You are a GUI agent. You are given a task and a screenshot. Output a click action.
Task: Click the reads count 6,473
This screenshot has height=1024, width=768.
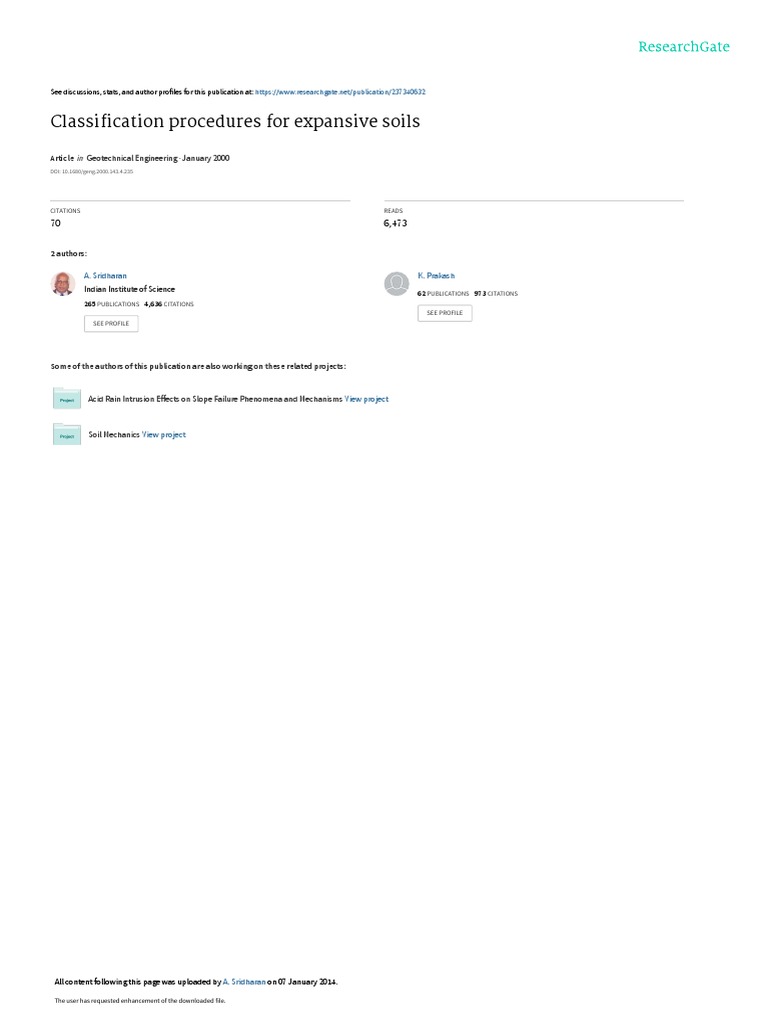395,223
